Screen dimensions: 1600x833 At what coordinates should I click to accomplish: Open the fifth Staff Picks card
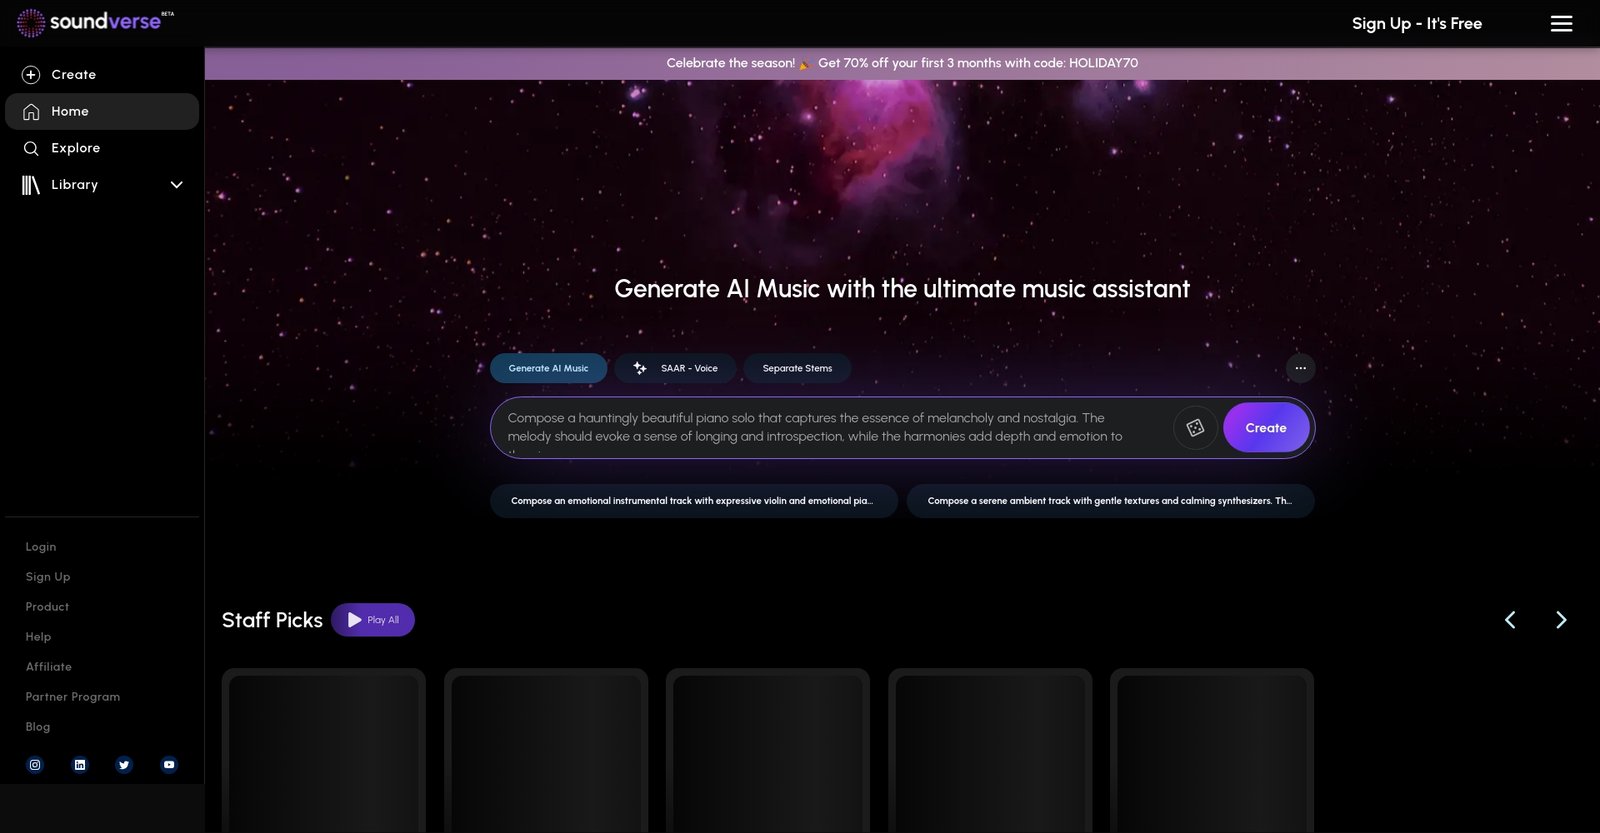tap(1212, 750)
